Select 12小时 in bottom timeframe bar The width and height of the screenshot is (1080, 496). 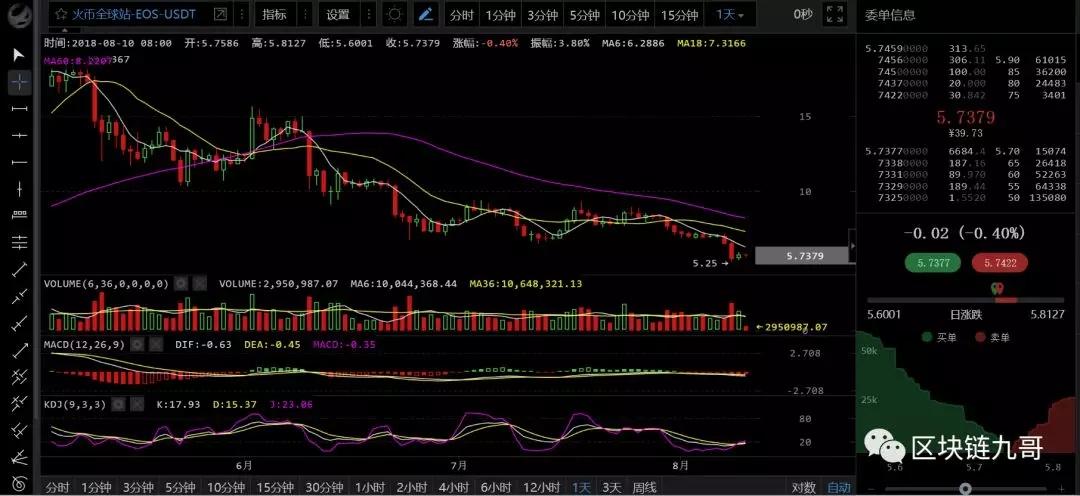click(541, 488)
